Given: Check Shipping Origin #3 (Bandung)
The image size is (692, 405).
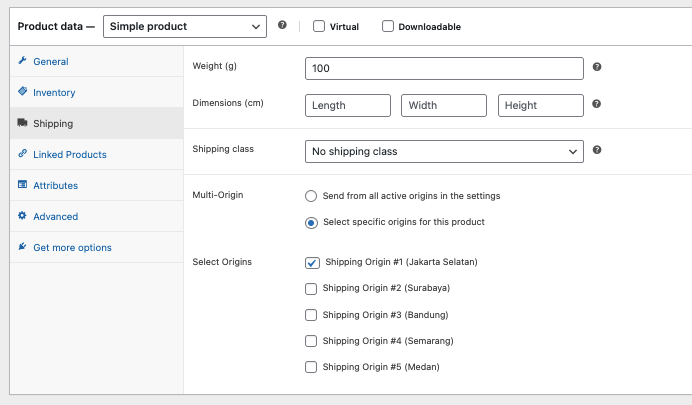Looking at the screenshot, I should tap(311, 314).
